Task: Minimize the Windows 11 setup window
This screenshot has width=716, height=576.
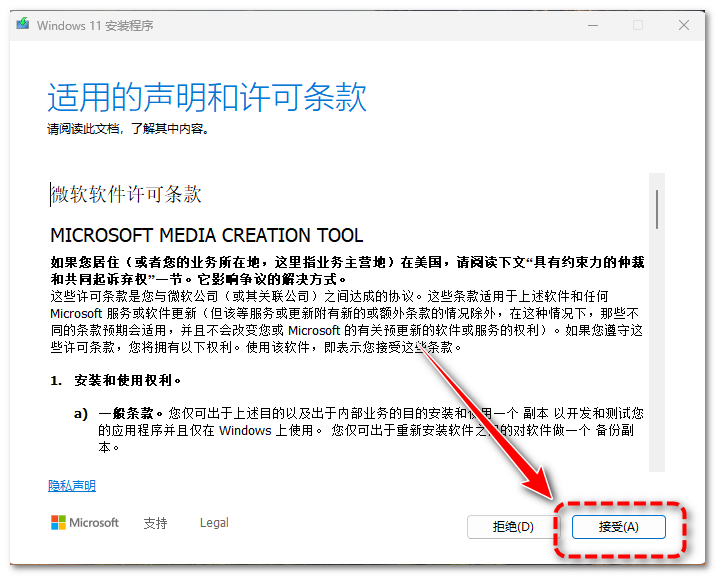Action: point(593,25)
